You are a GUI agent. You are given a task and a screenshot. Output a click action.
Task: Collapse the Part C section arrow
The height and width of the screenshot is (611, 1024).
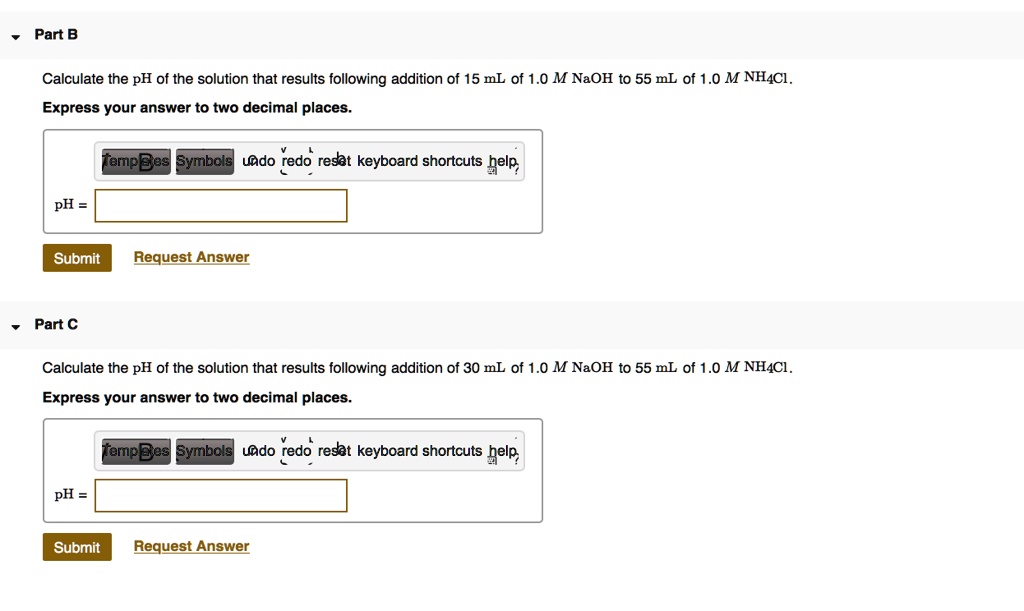[15, 326]
